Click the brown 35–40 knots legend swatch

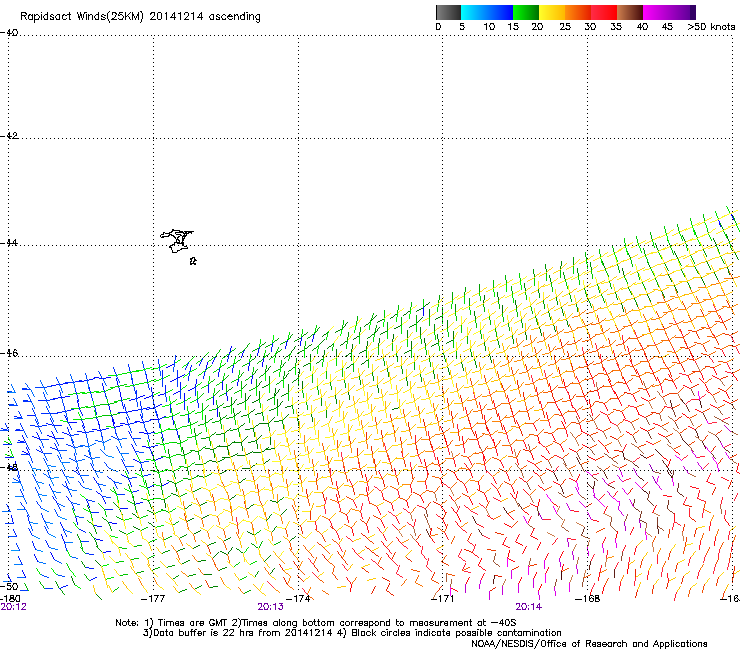(630, 12)
